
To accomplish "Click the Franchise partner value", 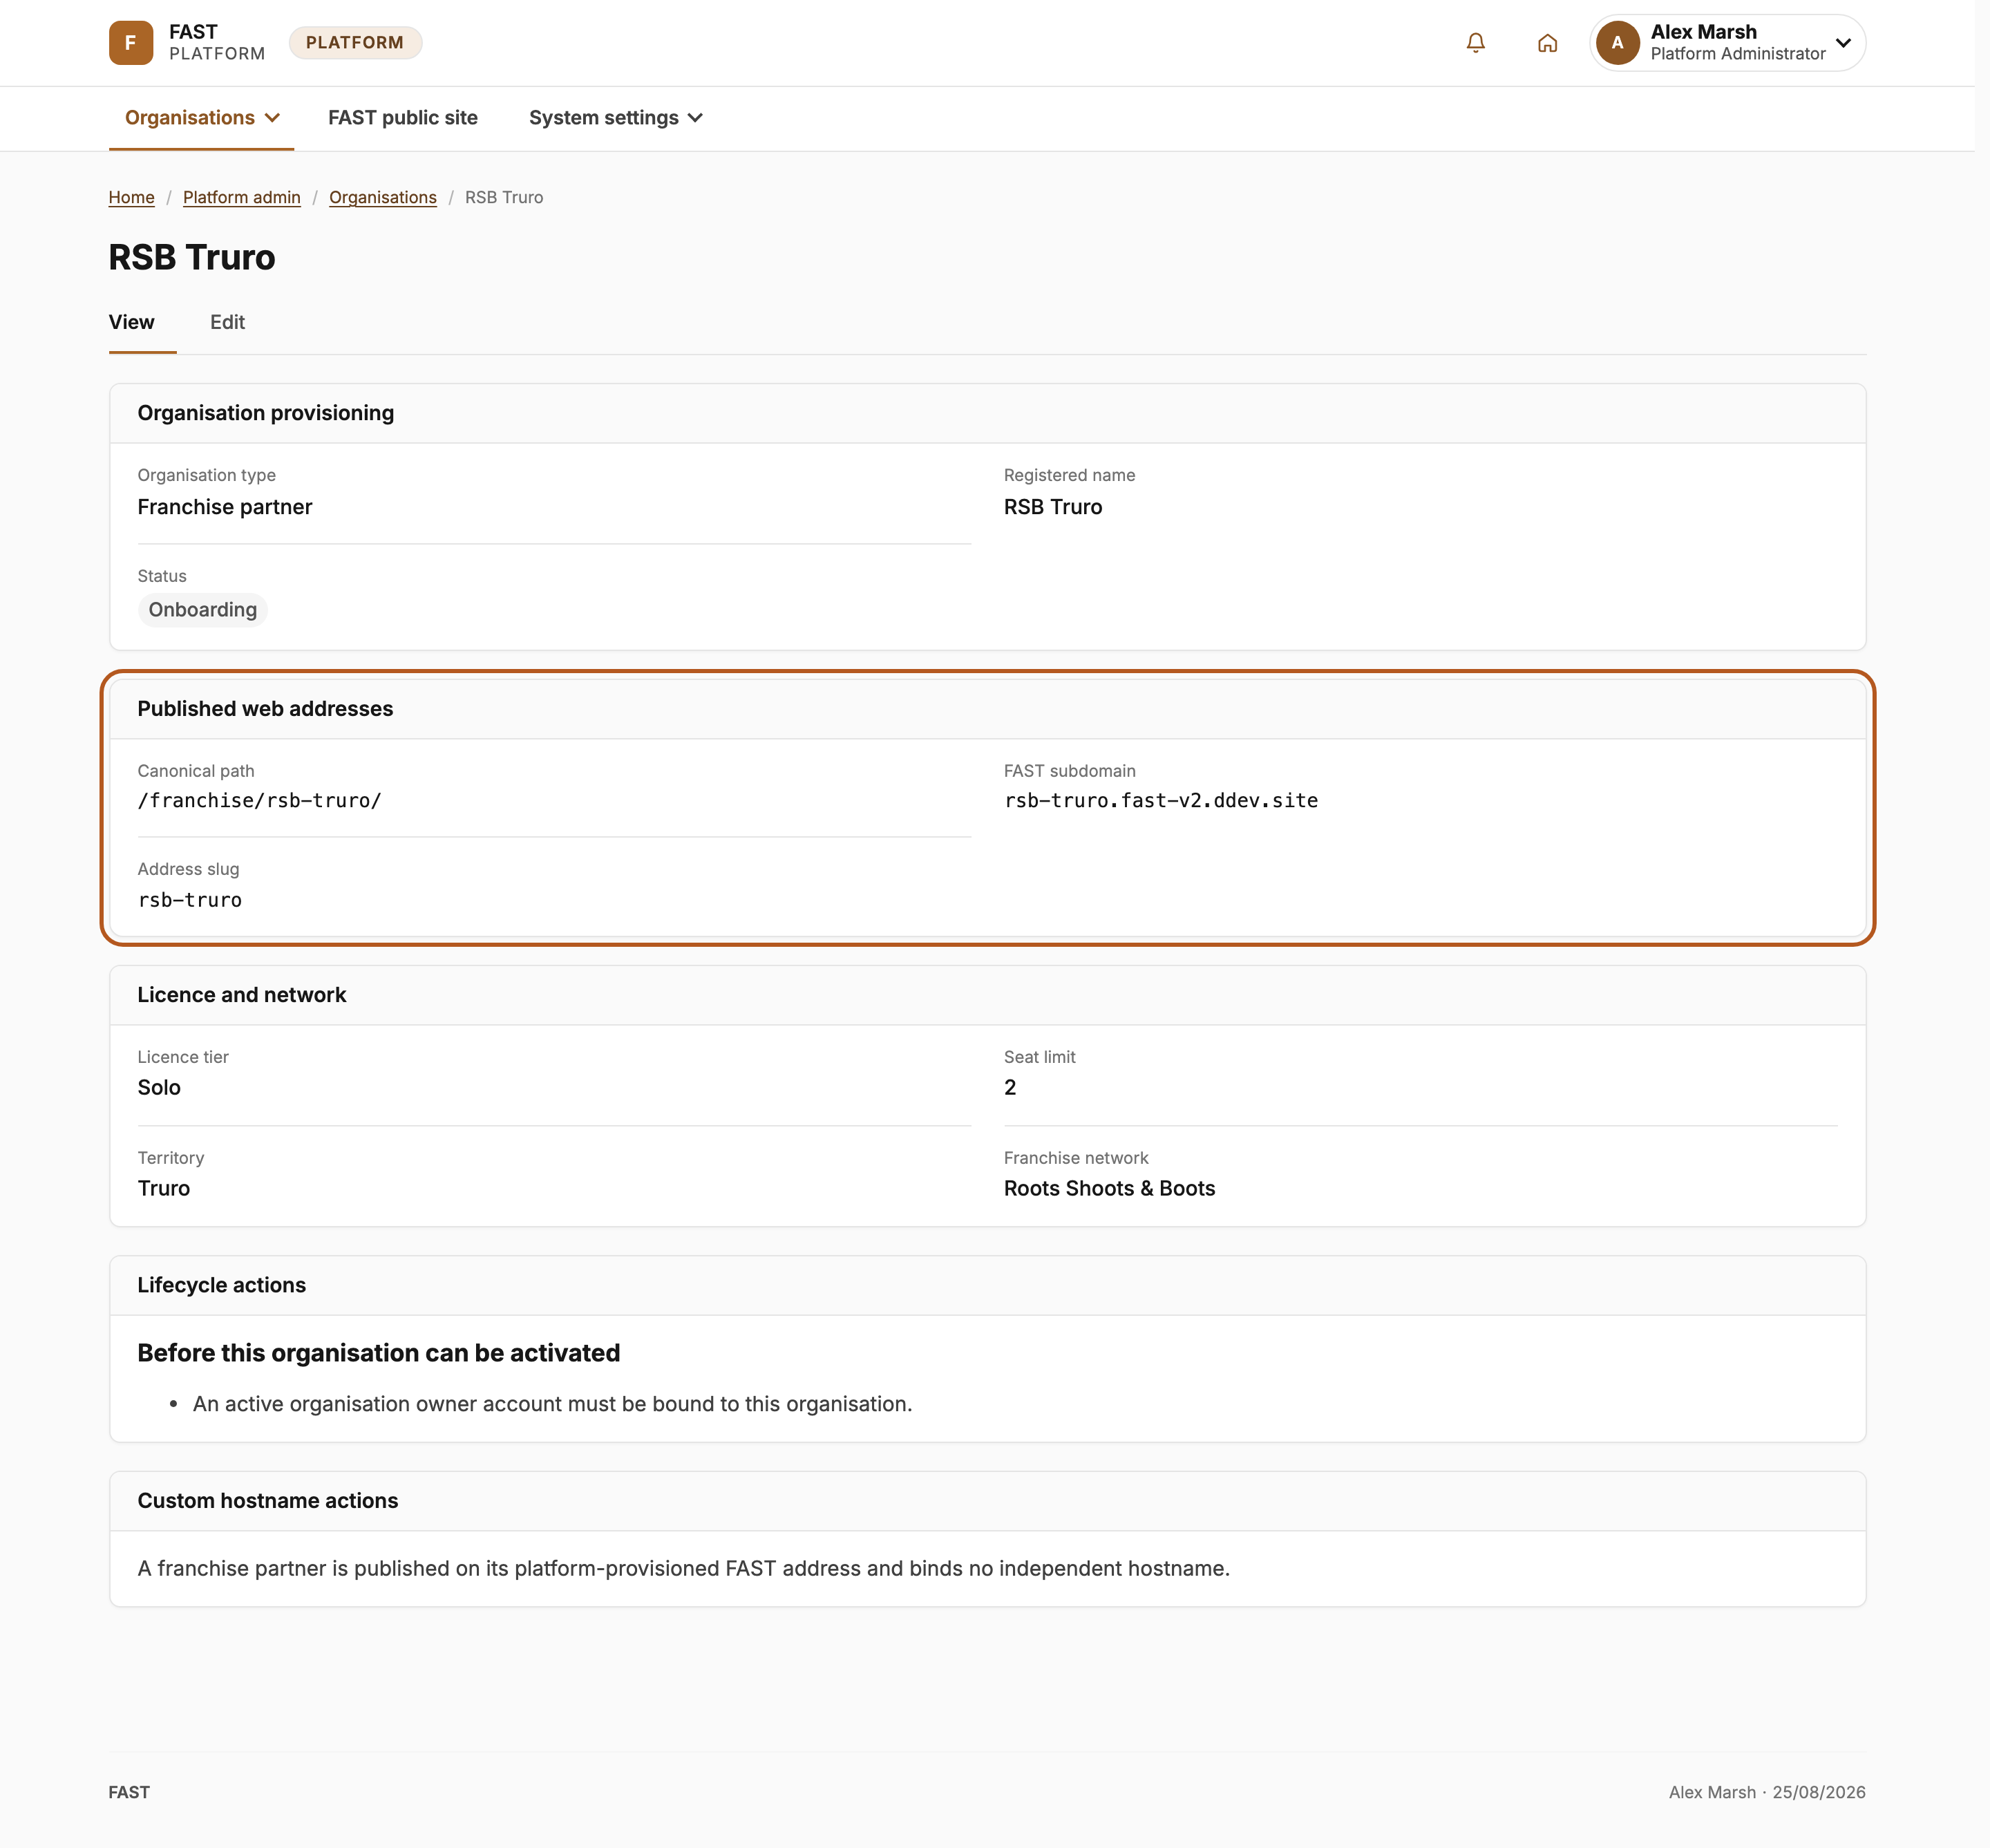I will (x=225, y=507).
